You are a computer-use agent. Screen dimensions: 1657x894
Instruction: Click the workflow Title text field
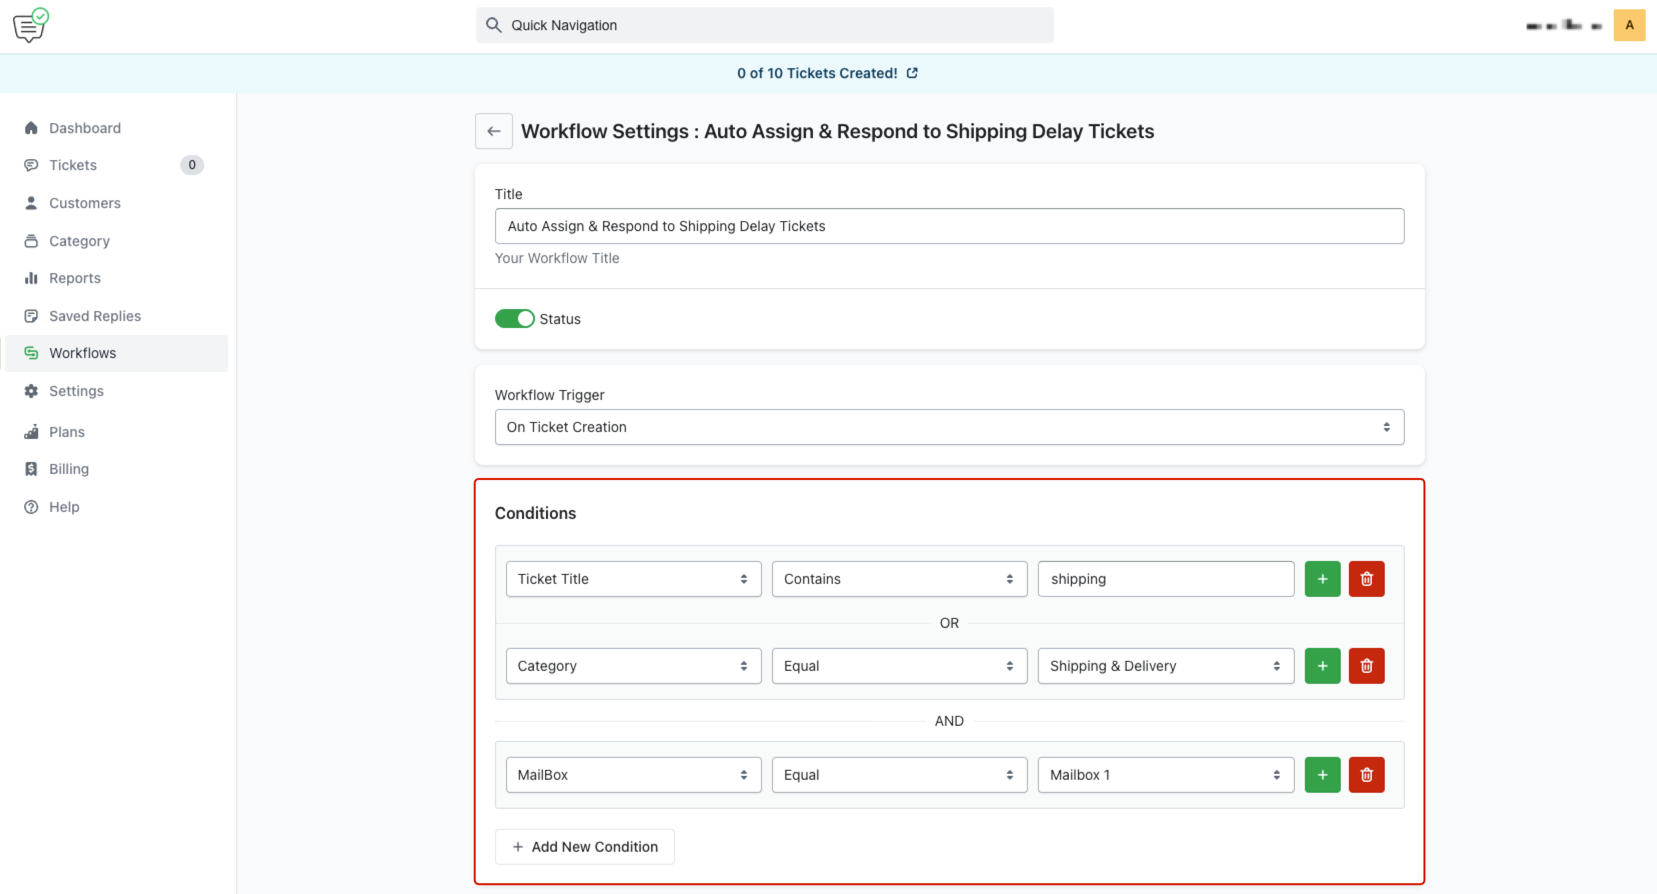click(x=948, y=226)
